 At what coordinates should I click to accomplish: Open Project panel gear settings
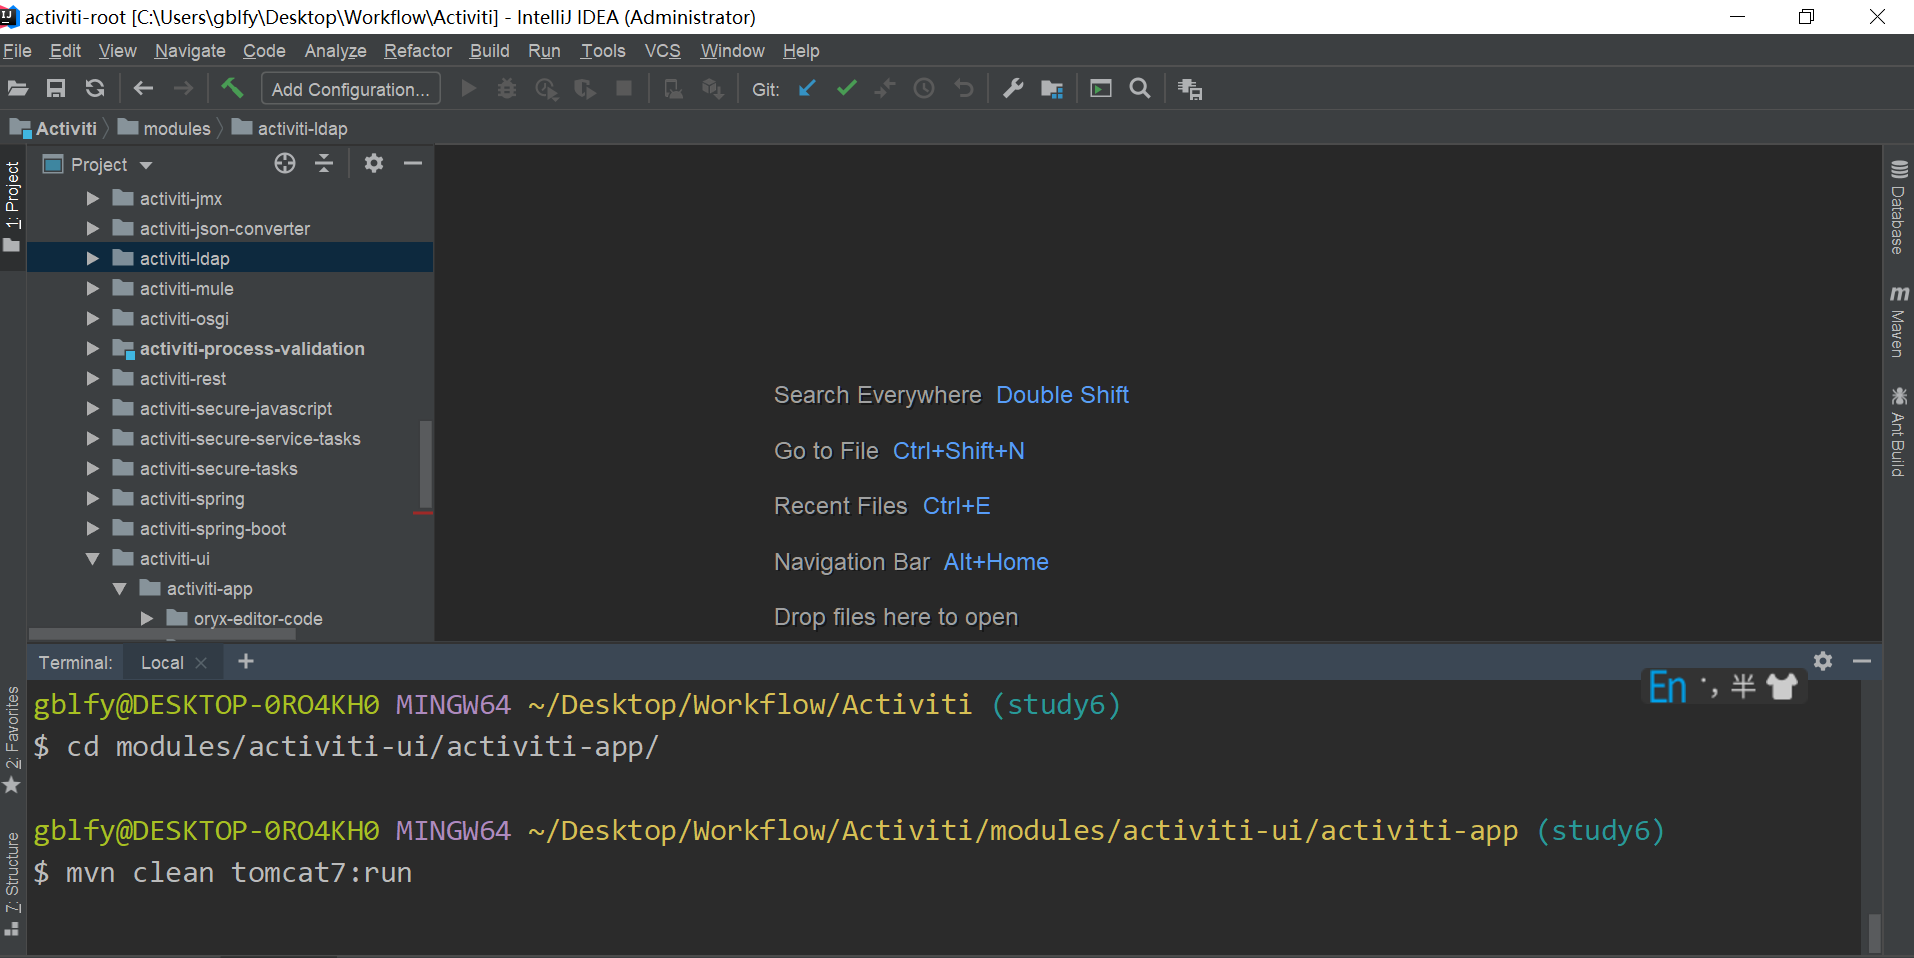tap(374, 163)
